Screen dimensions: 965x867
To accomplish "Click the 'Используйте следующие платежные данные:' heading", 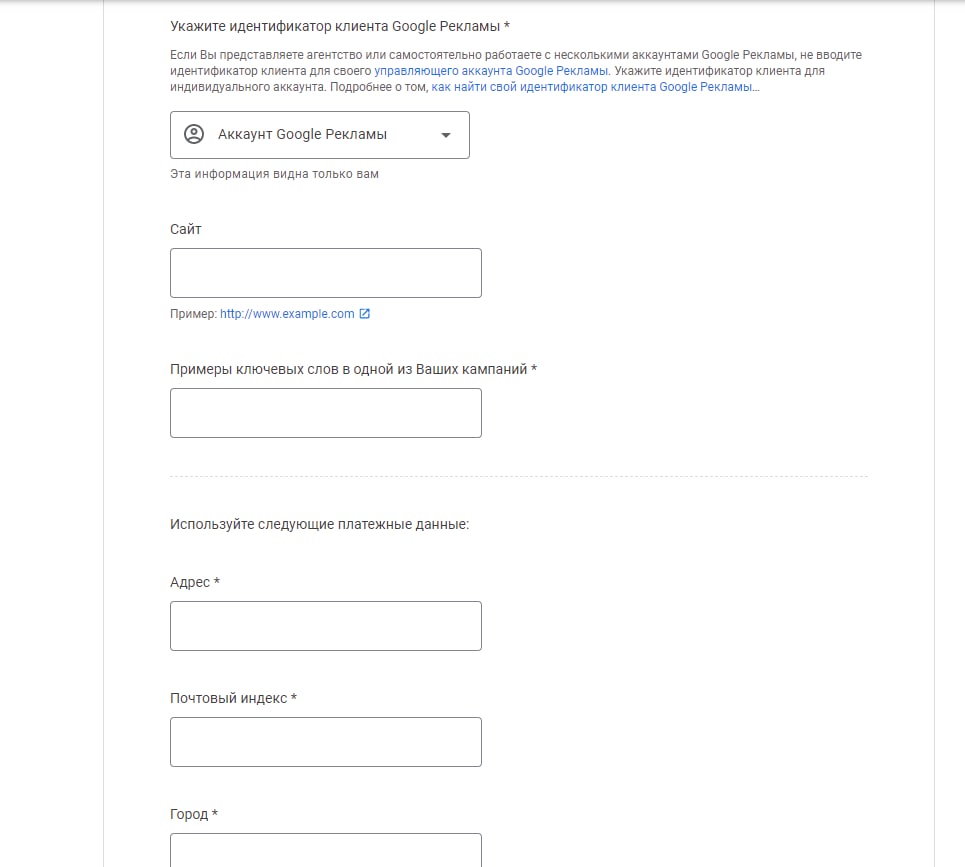I will (319, 524).
